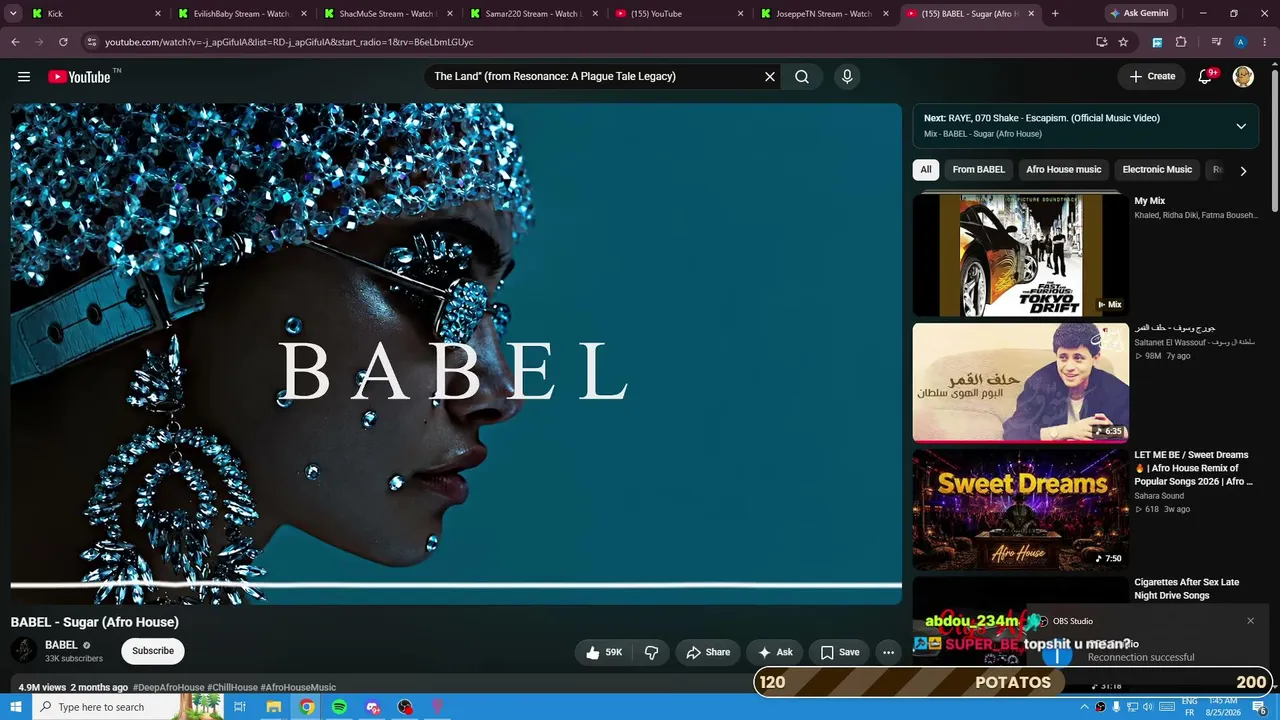1280x720 pixels.
Task: Open the Chrome extensions puzzle menu
Action: [1181, 42]
